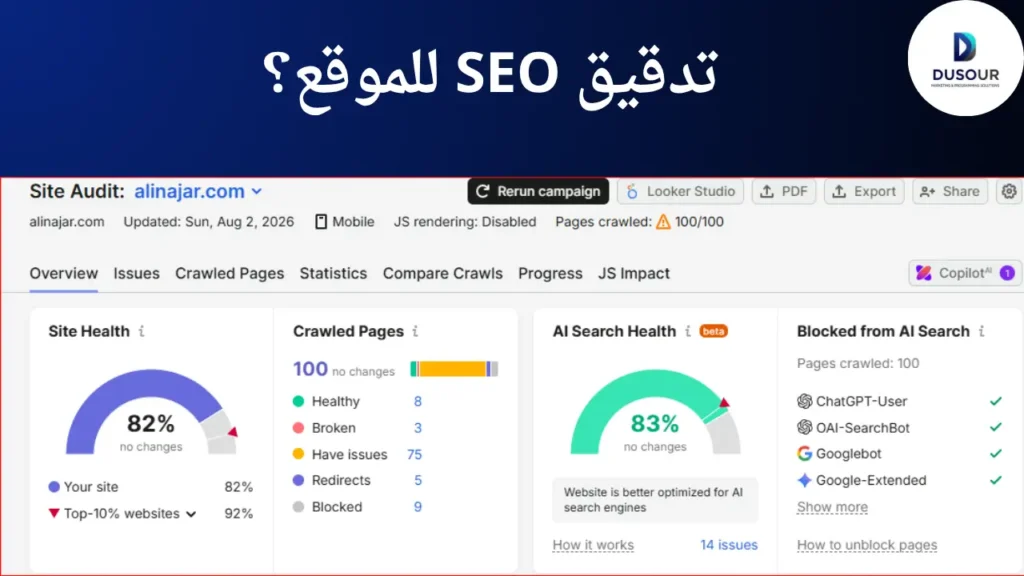Share the site audit
This screenshot has height=576, width=1024.
950,191
